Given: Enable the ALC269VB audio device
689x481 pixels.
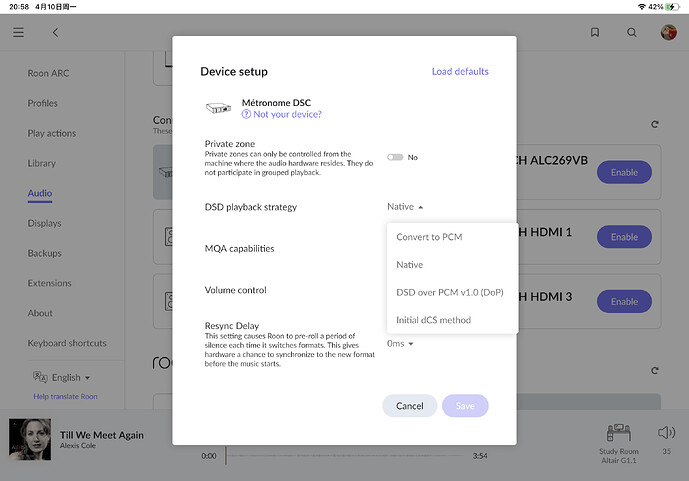Looking at the screenshot, I should 624,172.
